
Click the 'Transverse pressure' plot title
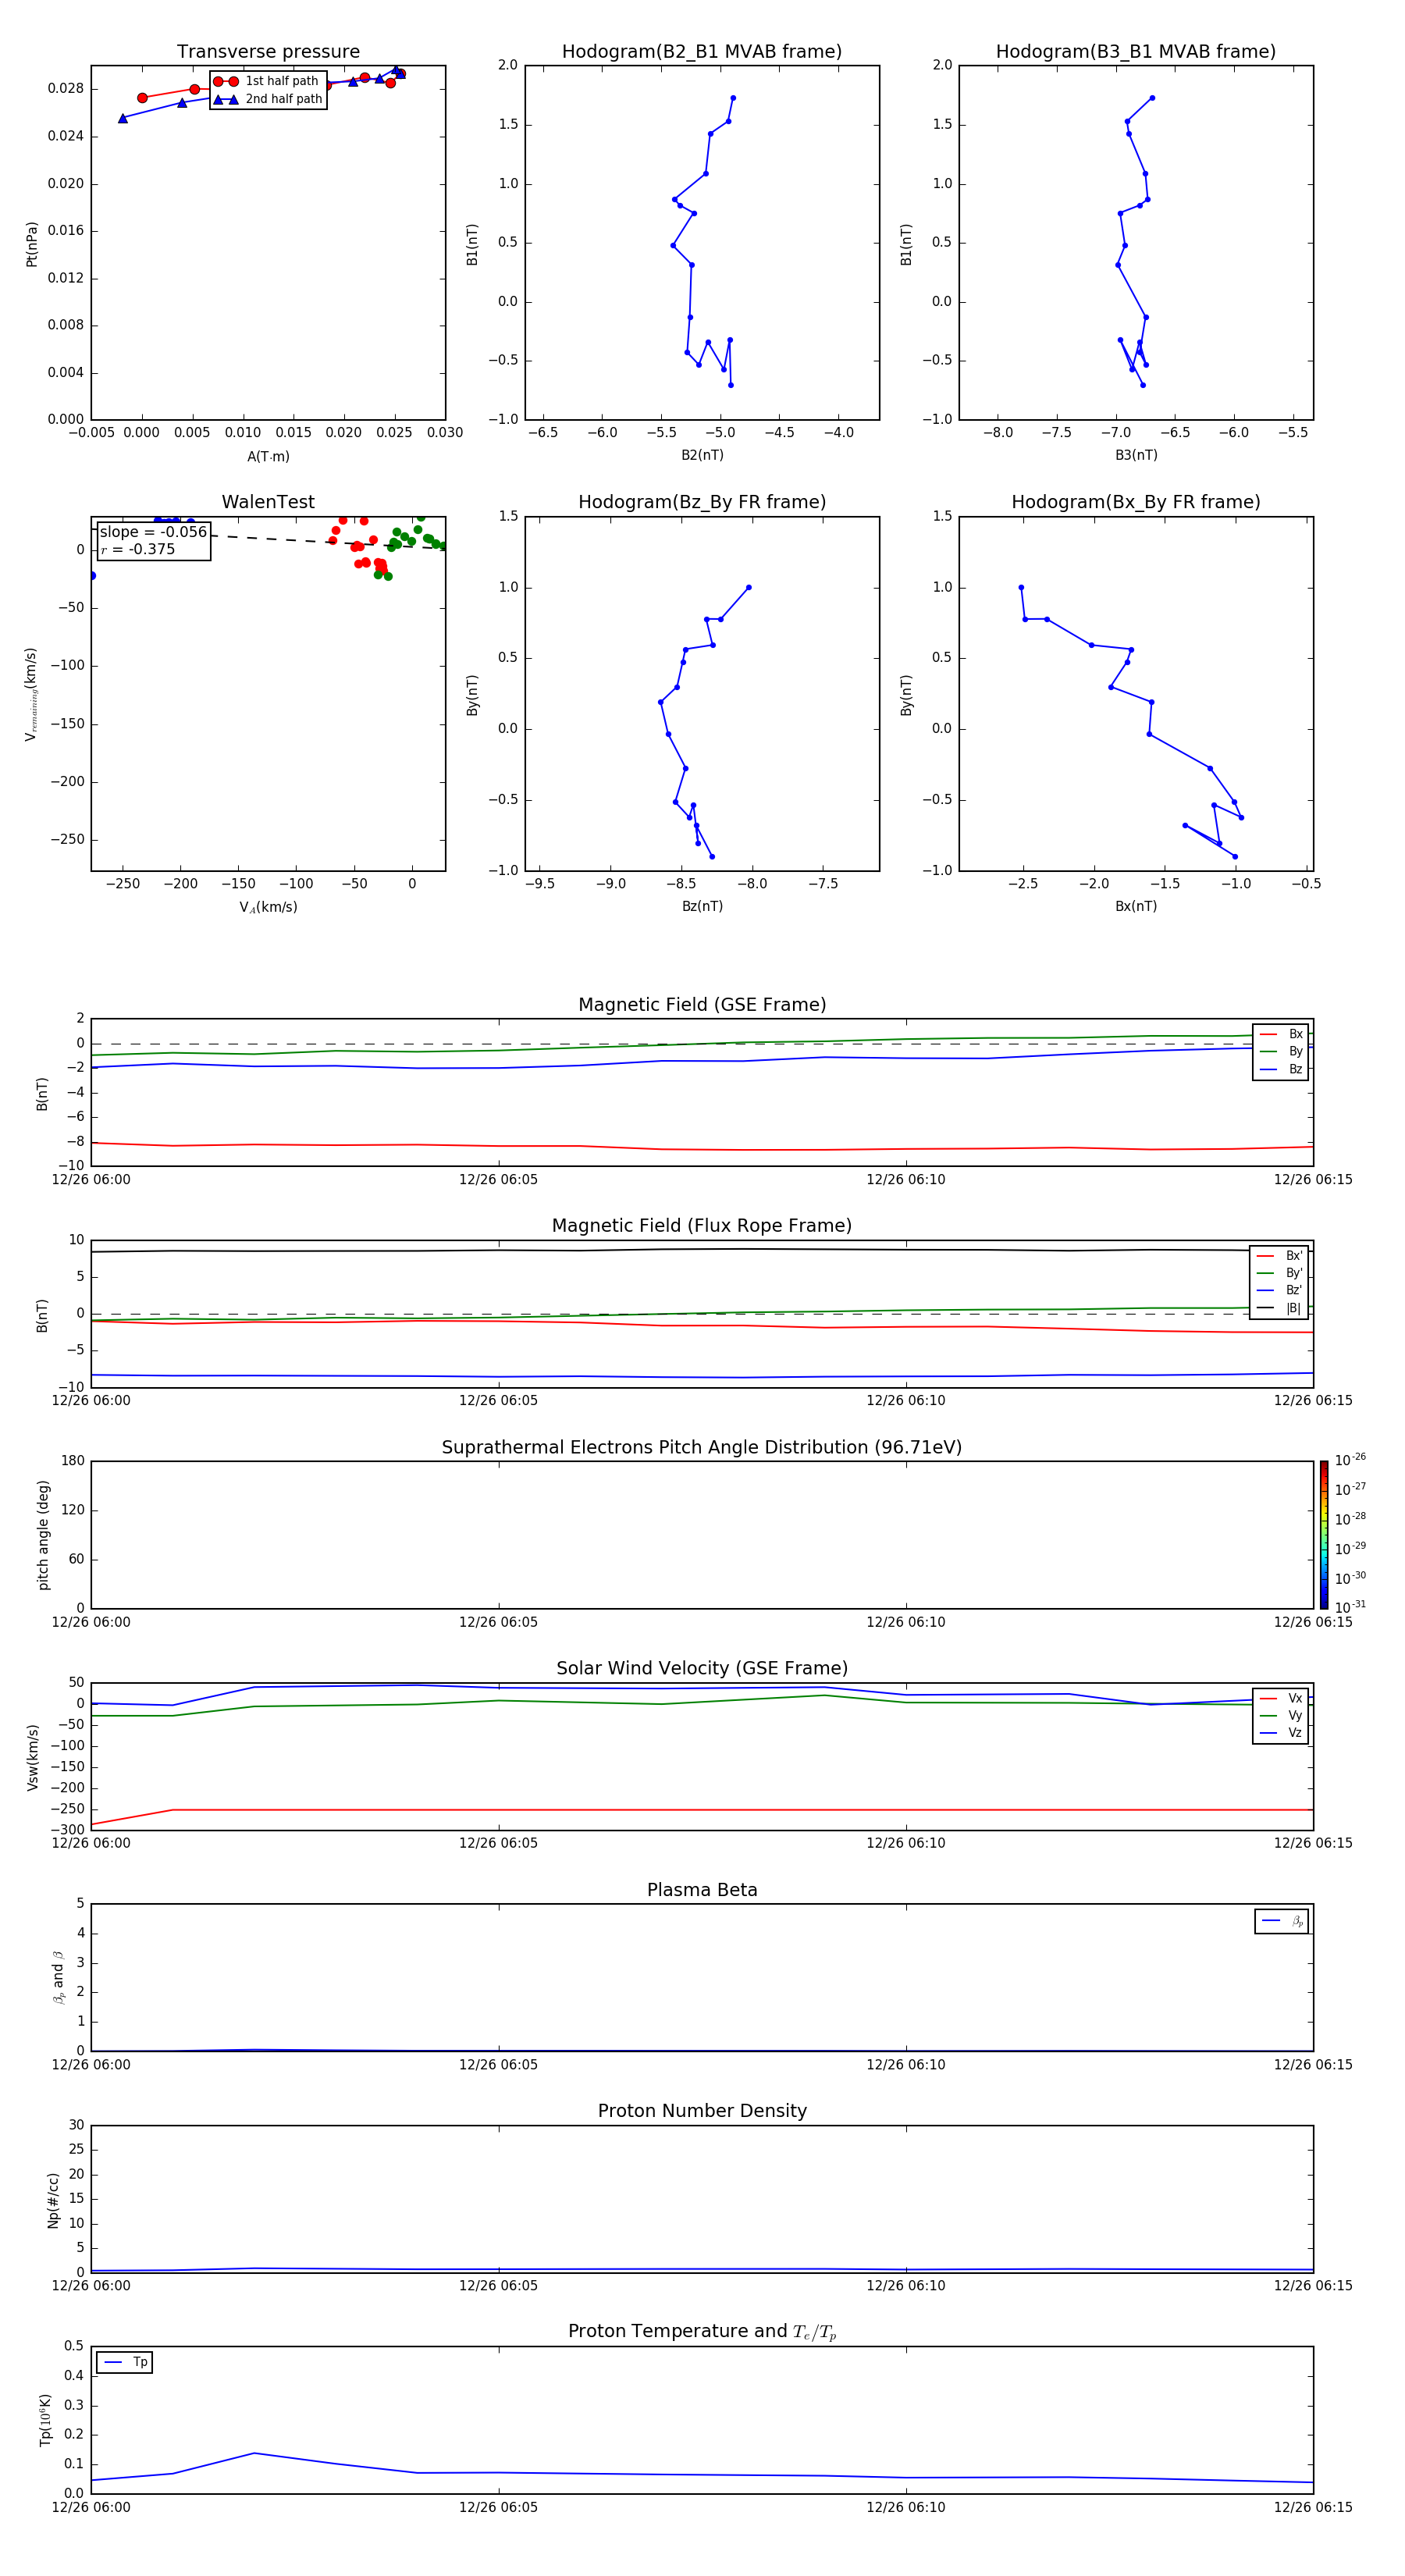[x=268, y=52]
